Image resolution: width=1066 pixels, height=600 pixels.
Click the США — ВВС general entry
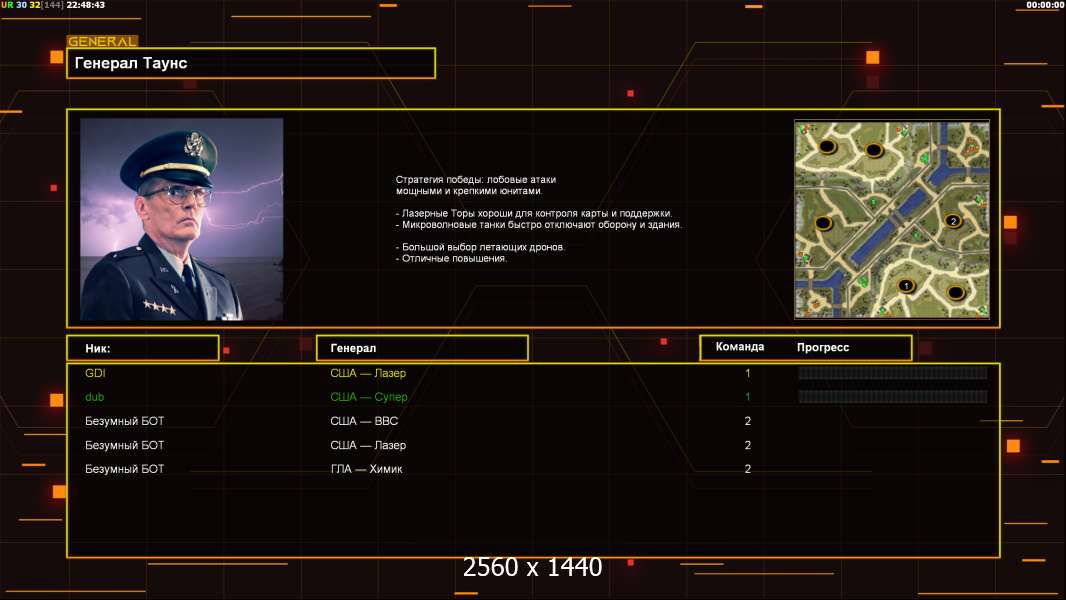coord(364,421)
